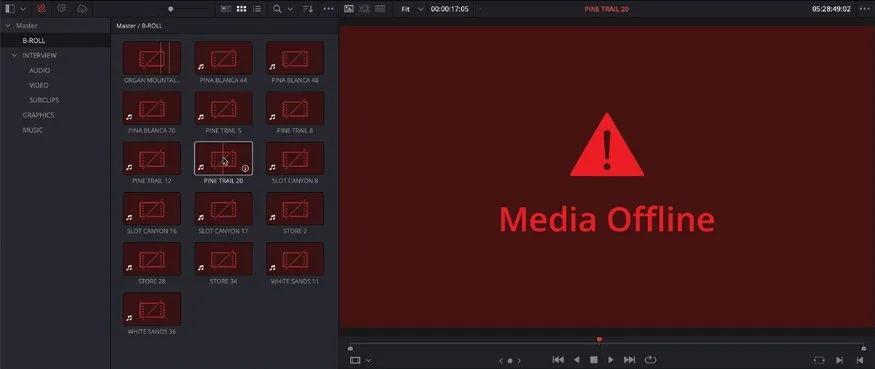Open the VIDEO sub-bin
Image resolution: width=875 pixels, height=369 pixels.
tap(39, 85)
